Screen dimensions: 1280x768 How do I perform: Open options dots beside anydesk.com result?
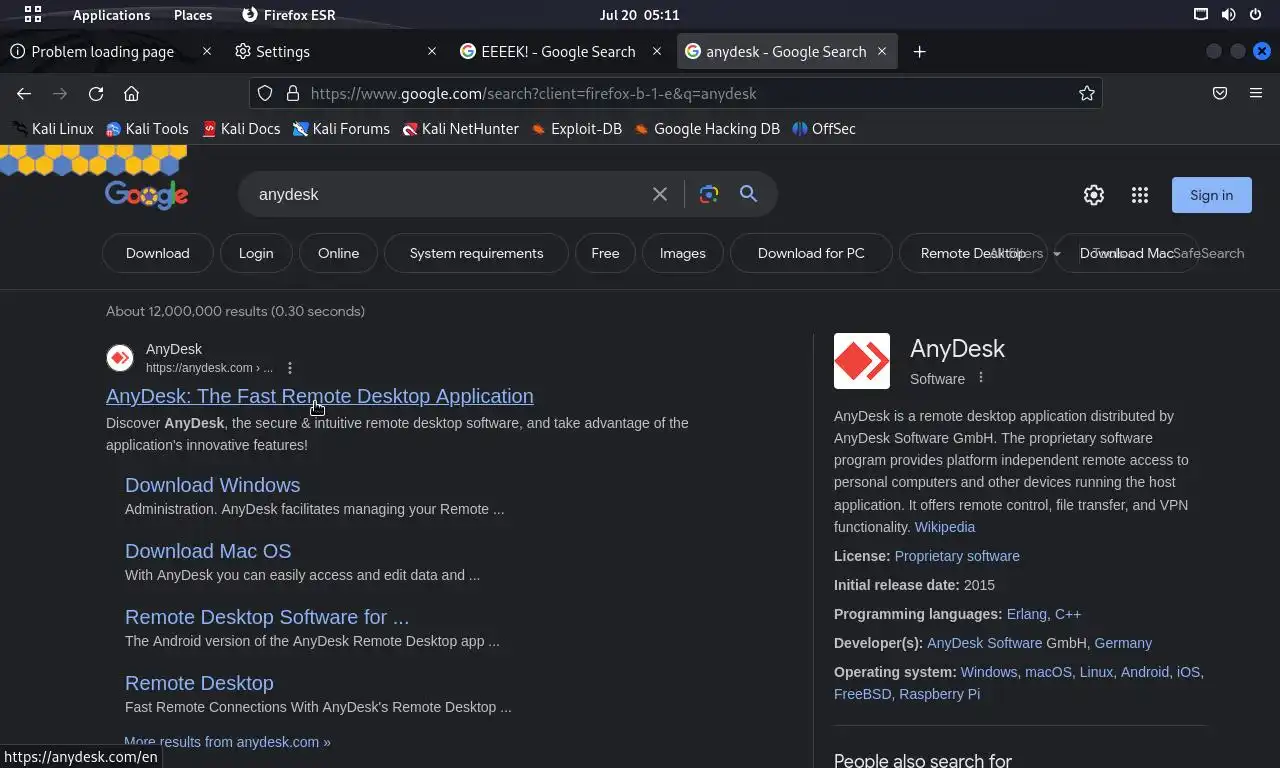click(x=290, y=368)
